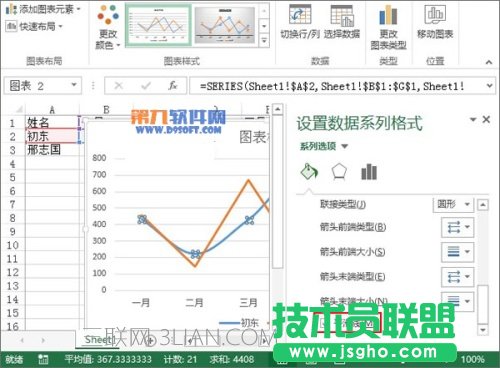The width and height of the screenshot is (500, 368).
Task: Switch to the Sheet1 tab
Action: (x=97, y=340)
